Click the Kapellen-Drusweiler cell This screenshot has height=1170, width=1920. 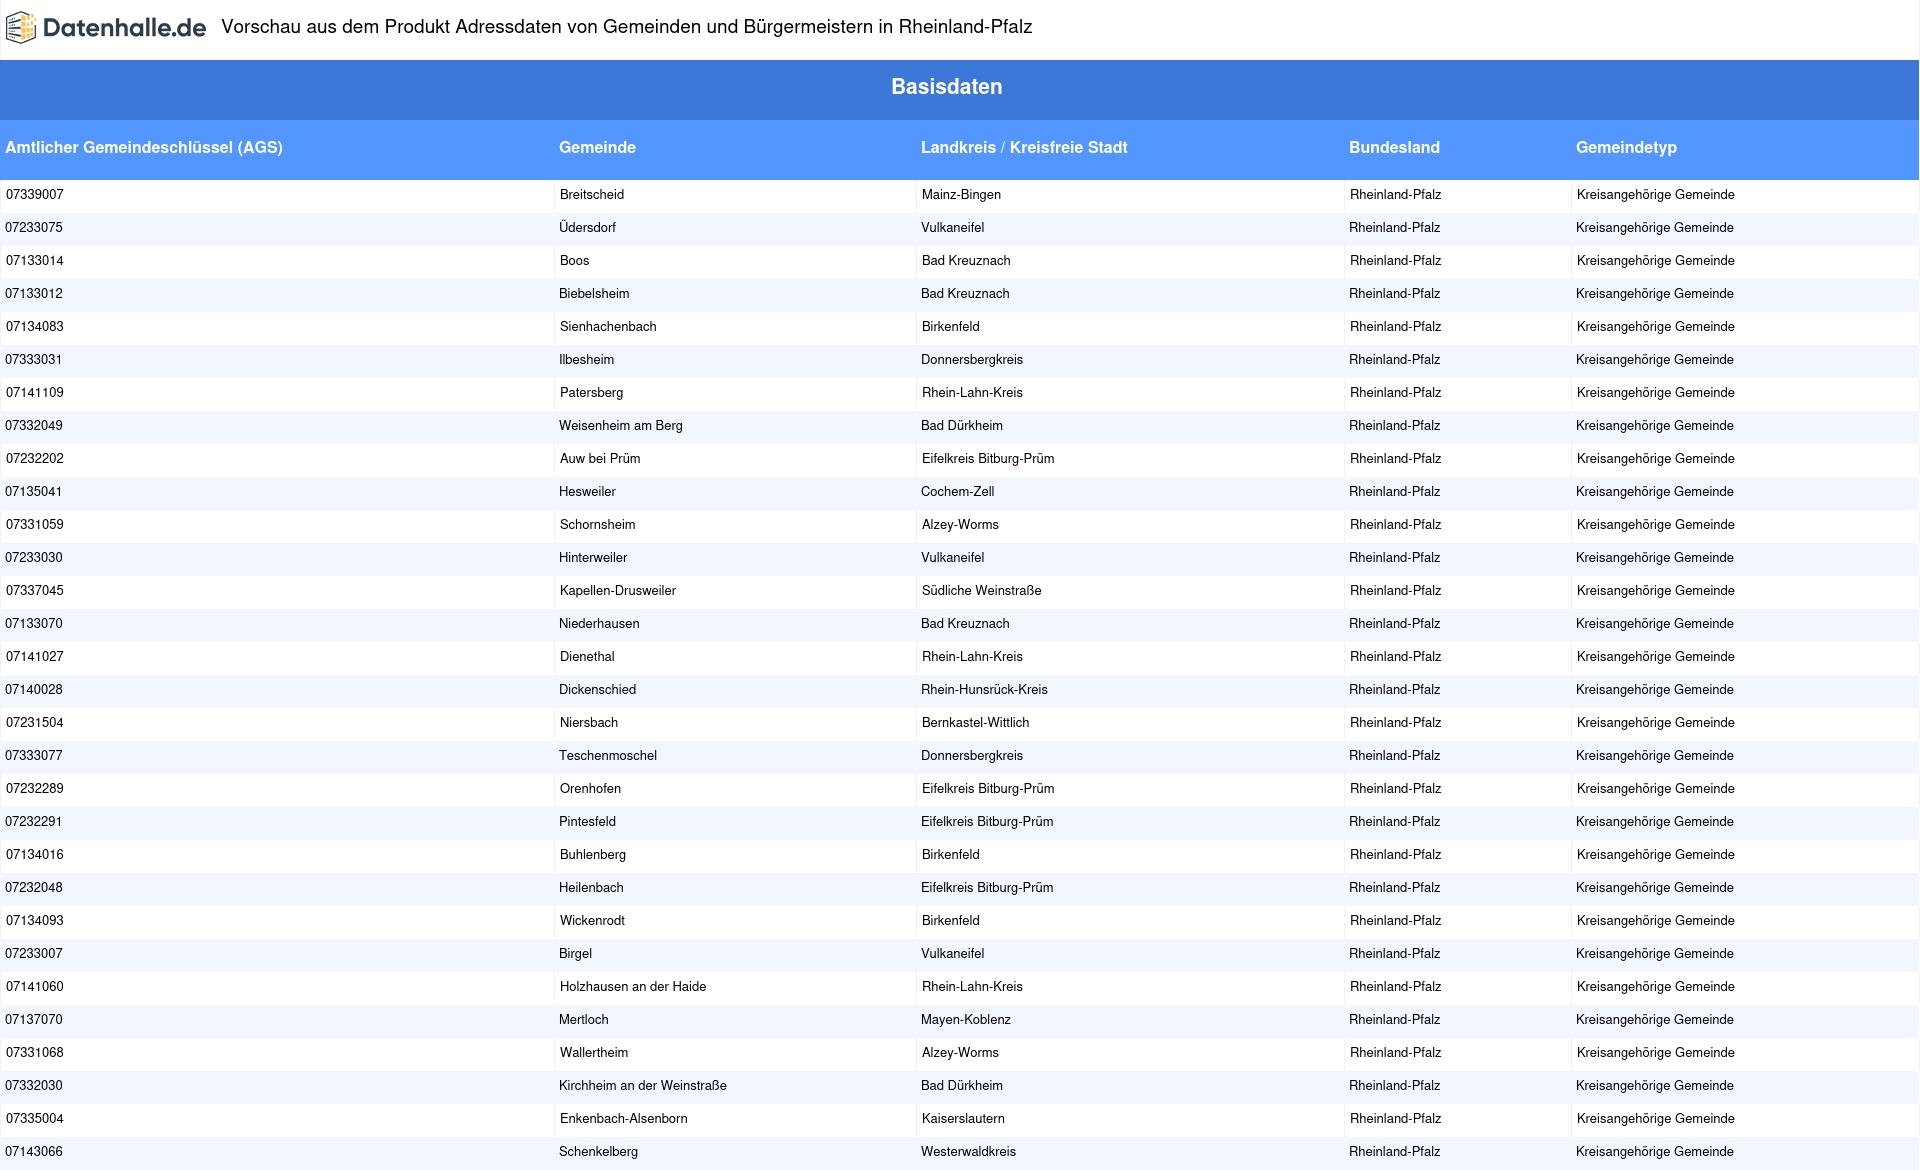pyautogui.click(x=735, y=591)
